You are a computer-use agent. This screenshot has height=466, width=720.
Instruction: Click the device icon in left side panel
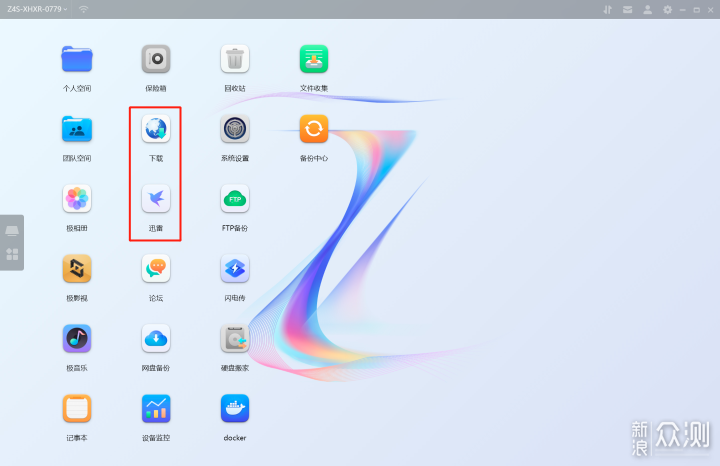pos(12,230)
